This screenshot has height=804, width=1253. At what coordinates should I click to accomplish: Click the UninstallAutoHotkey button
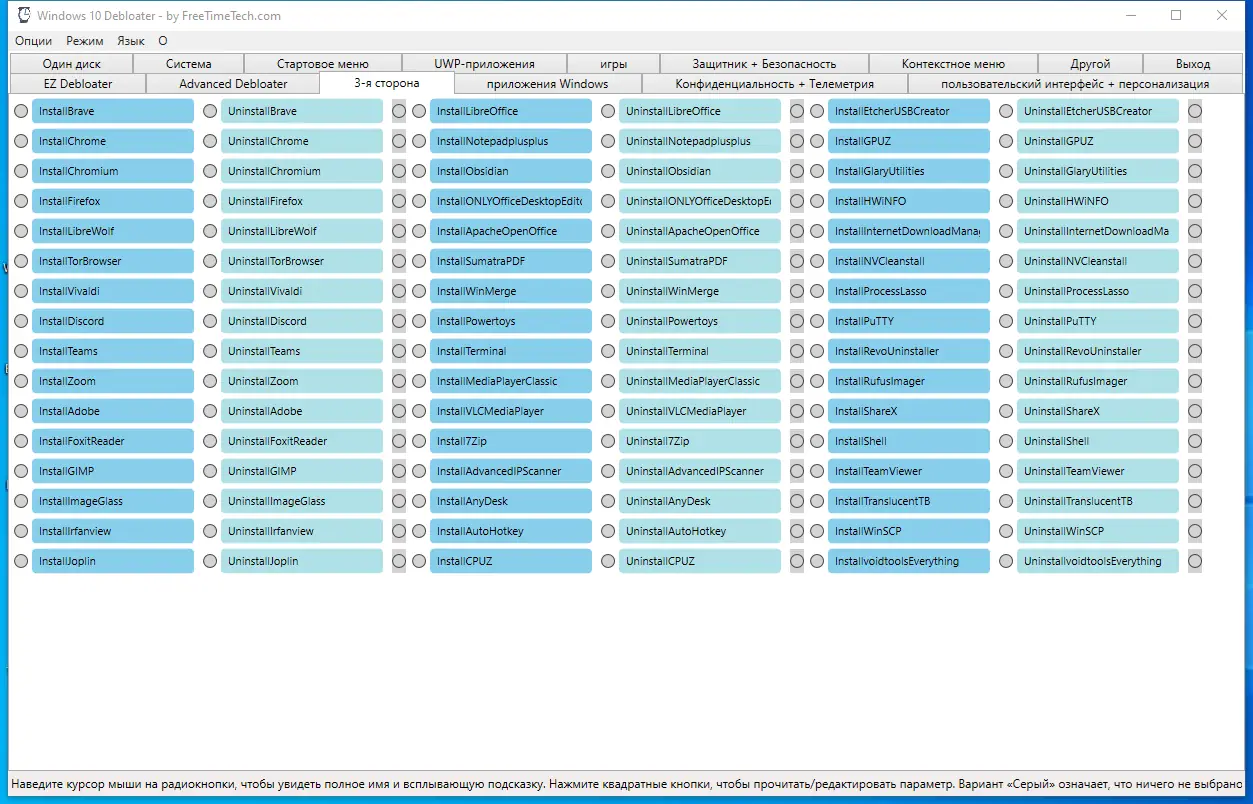tap(700, 531)
